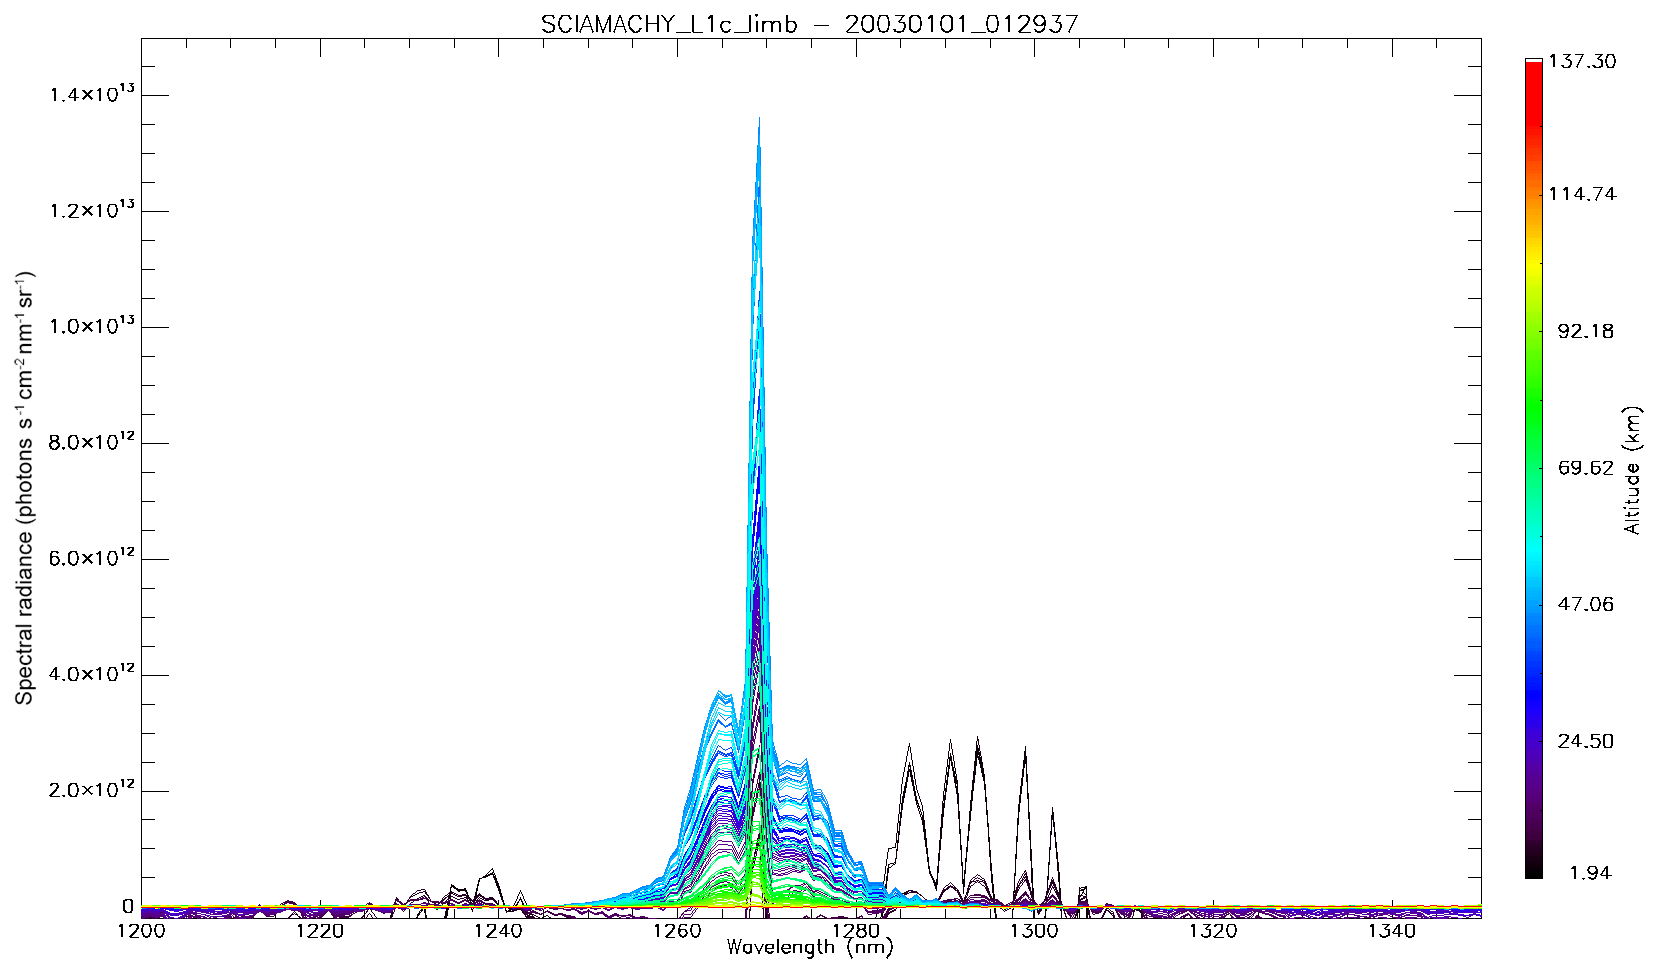Image resolution: width=1658 pixels, height=973 pixels.
Task: Click the 137.30 colorbar tick label
Action: (1581, 62)
